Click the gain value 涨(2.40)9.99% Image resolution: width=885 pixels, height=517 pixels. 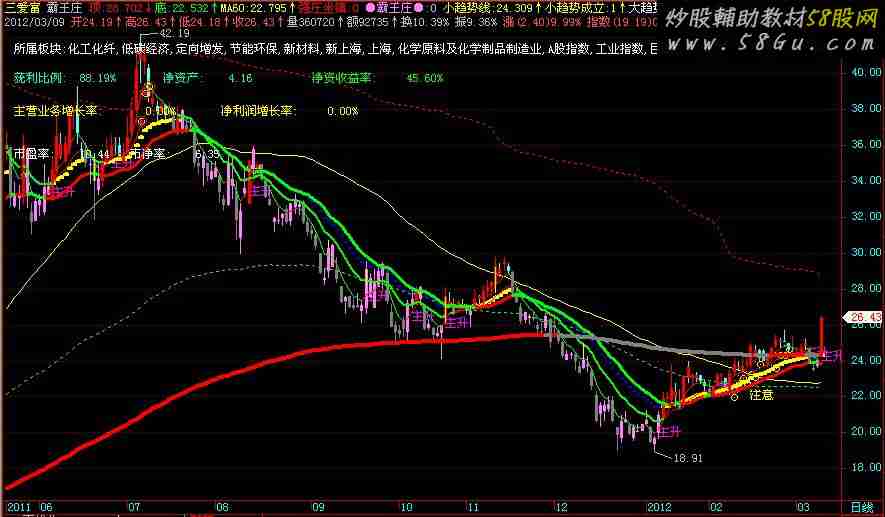click(541, 23)
